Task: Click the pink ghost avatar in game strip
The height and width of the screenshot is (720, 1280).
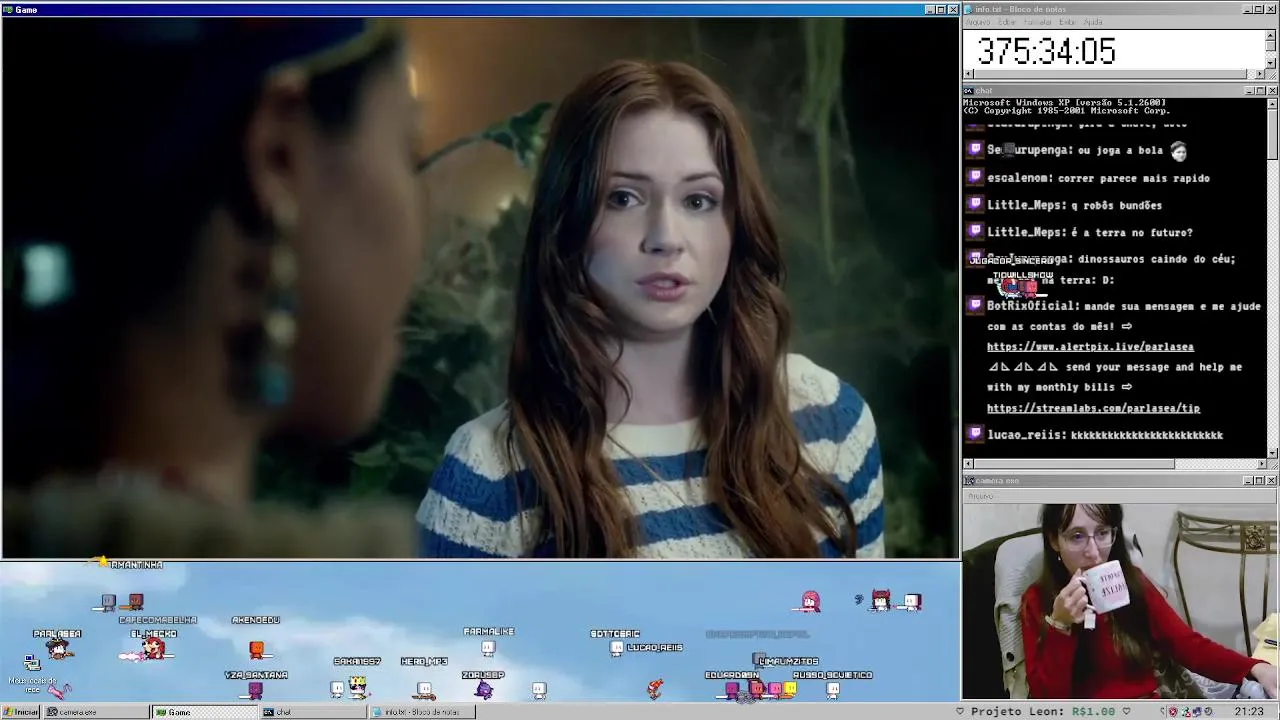Action: (x=811, y=602)
